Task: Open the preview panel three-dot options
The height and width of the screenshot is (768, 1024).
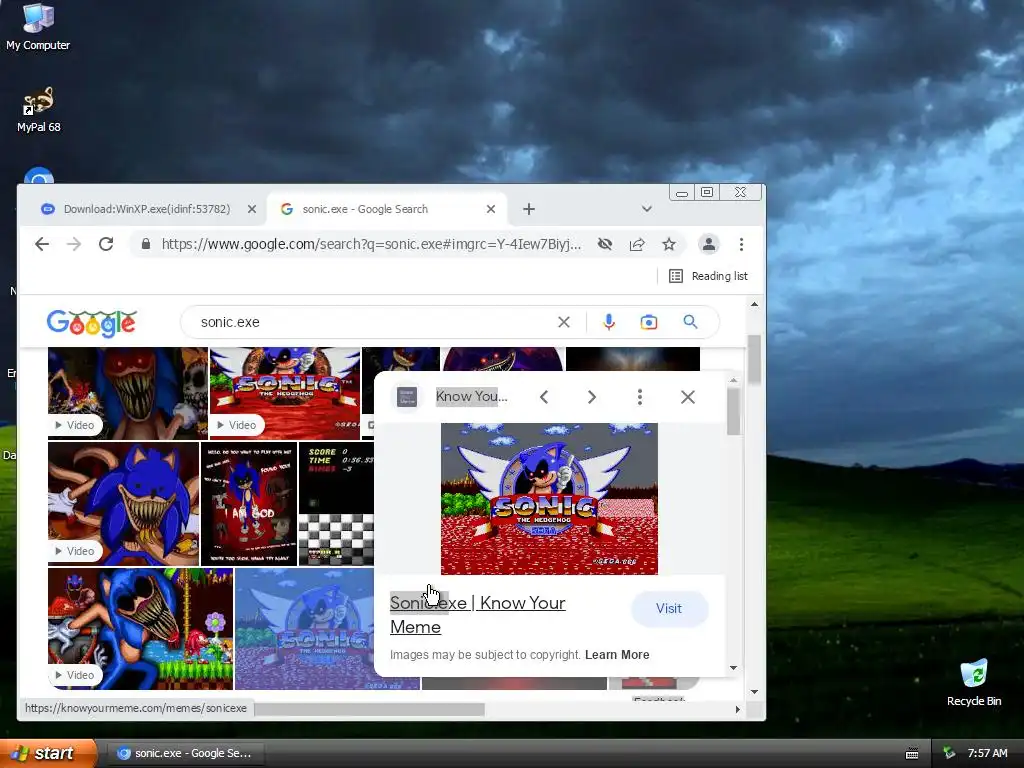Action: pyautogui.click(x=640, y=397)
